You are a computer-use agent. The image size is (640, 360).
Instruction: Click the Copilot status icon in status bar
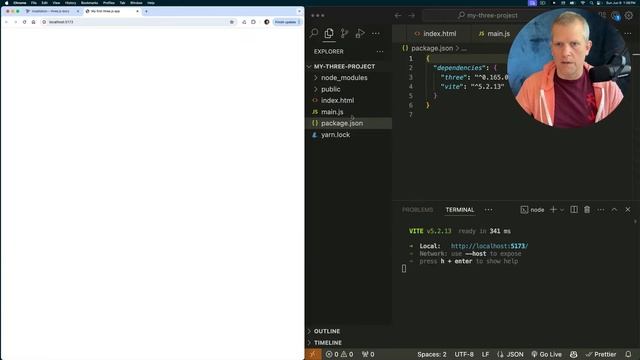[573, 354]
